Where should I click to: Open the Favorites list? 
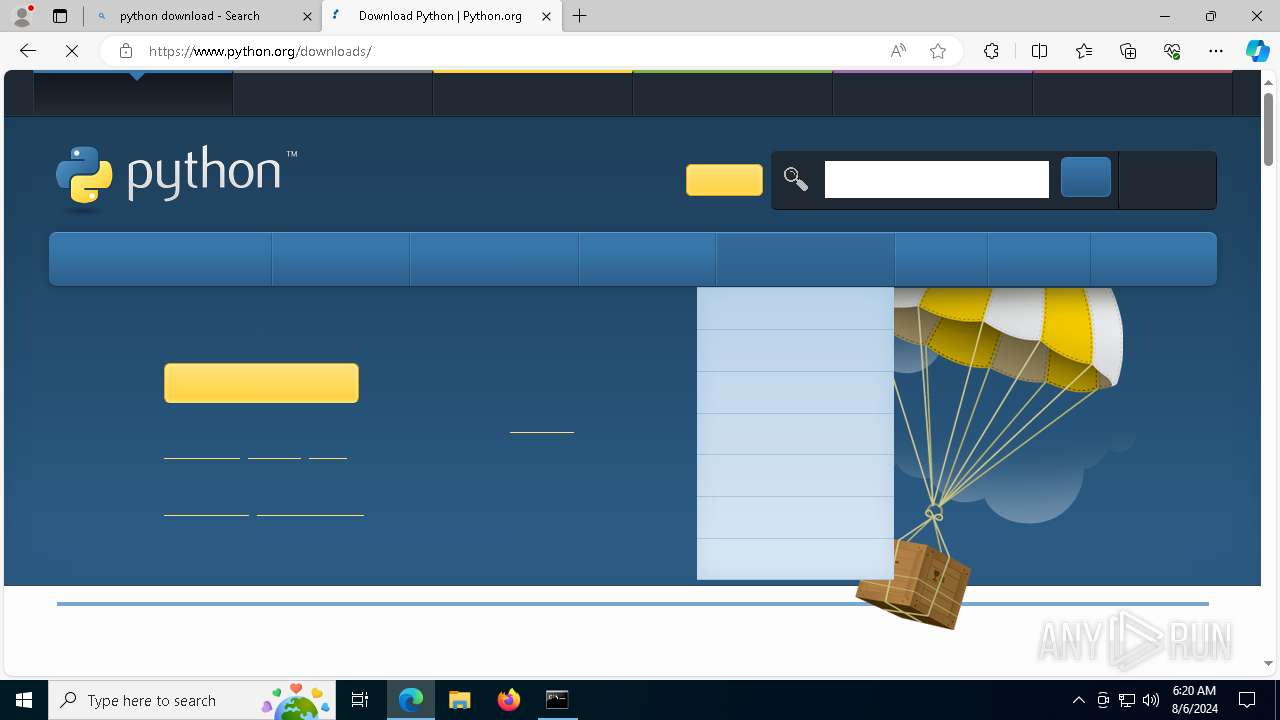(1084, 51)
